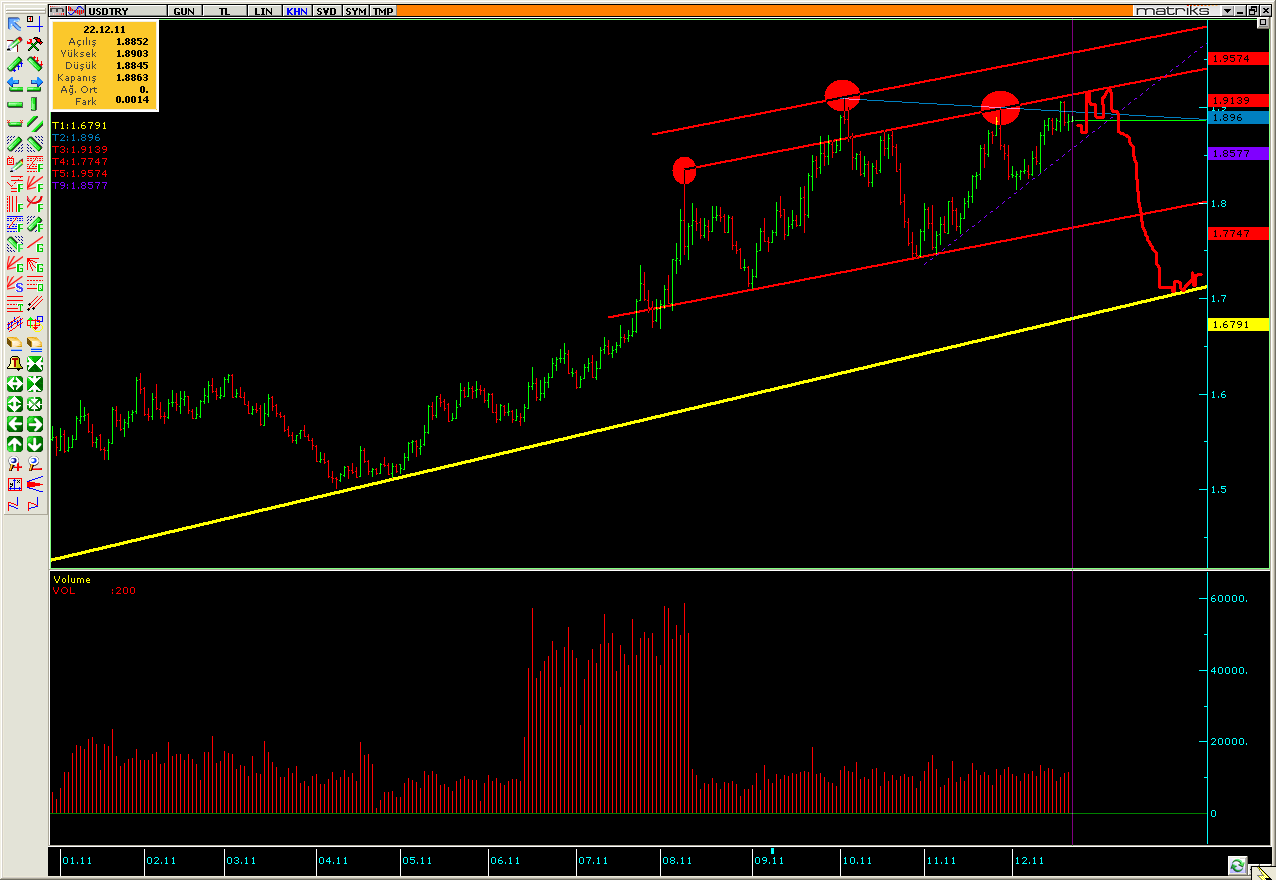Image resolution: width=1276 pixels, height=880 pixels.
Task: Click the T1:1.6791 trend label
Action: pyautogui.click(x=80, y=126)
